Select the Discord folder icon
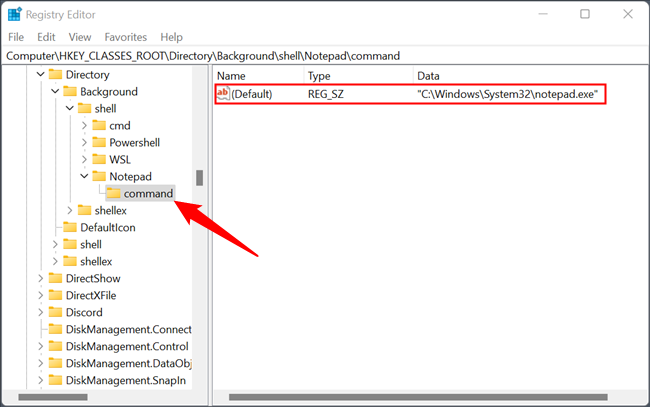This screenshot has width=650, height=407. coord(55,313)
